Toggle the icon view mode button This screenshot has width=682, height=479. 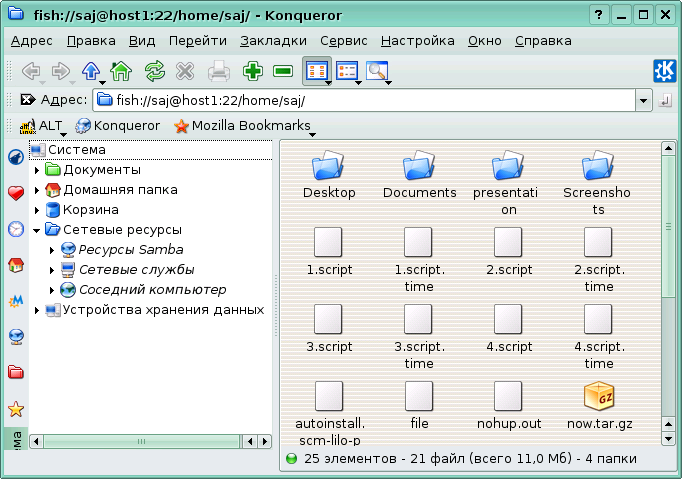(x=316, y=71)
